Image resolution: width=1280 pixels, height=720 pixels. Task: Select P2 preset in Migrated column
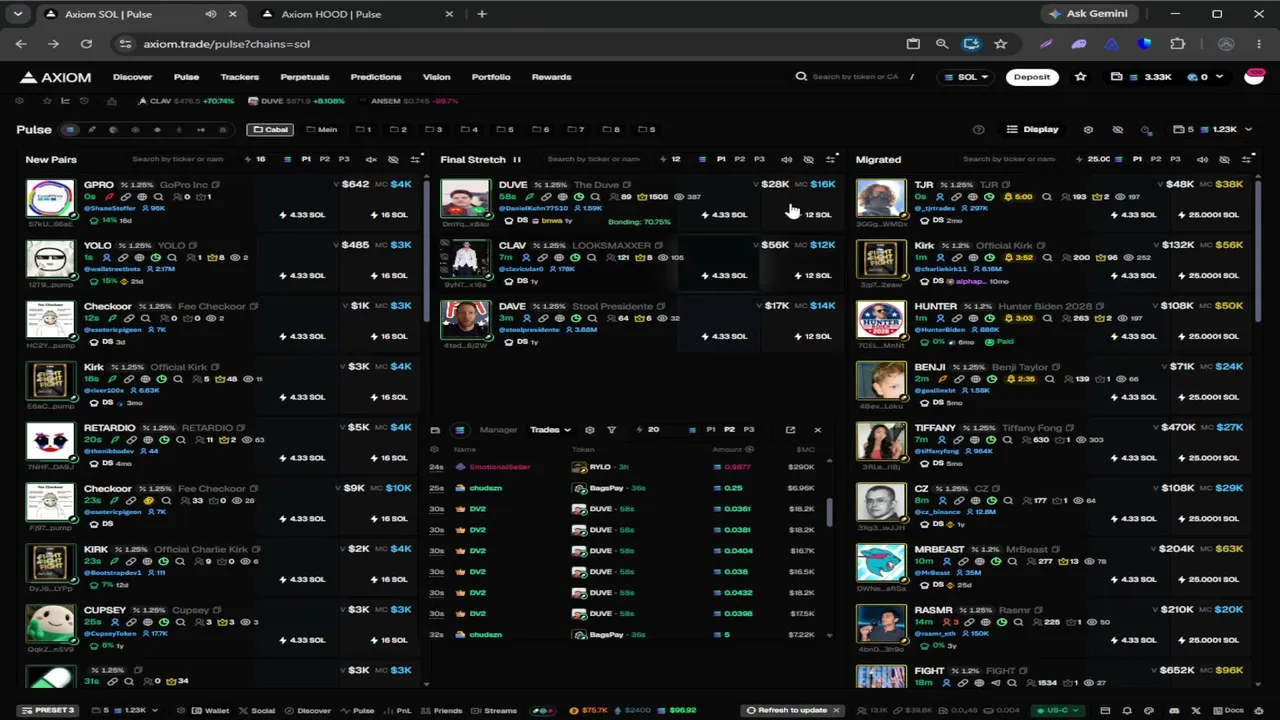1156,159
